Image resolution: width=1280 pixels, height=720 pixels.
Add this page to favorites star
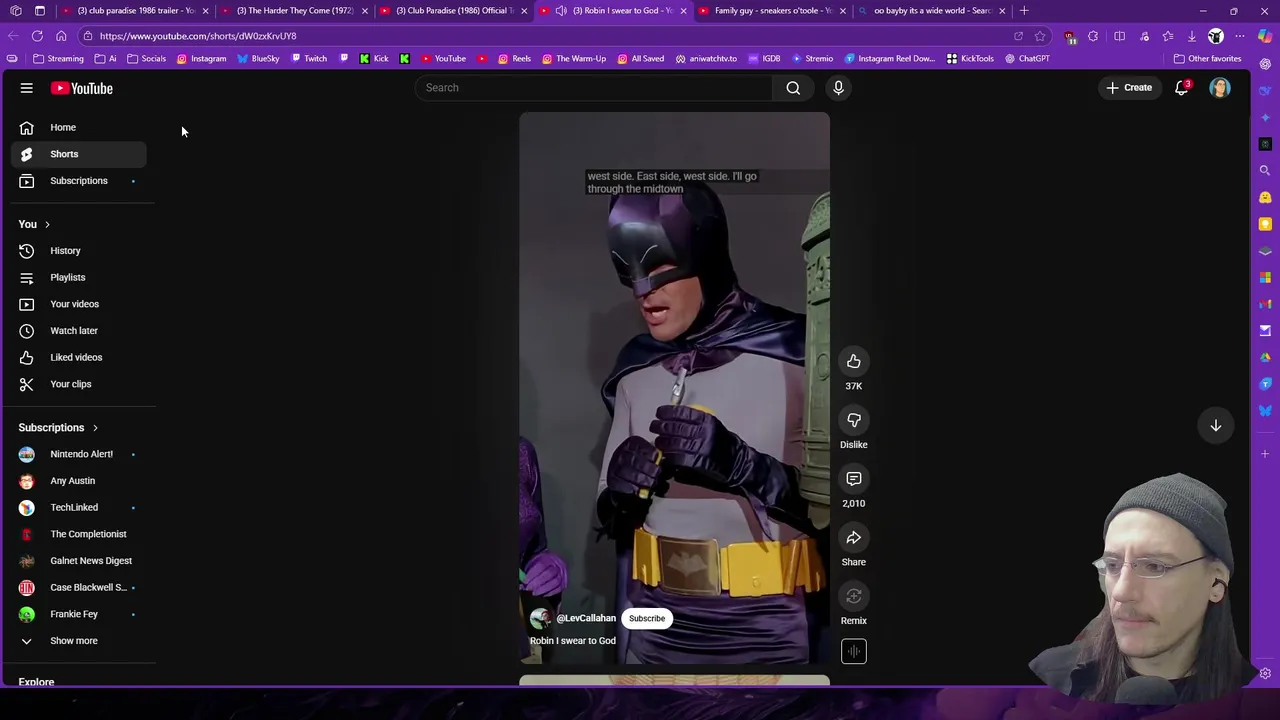pos(1040,36)
